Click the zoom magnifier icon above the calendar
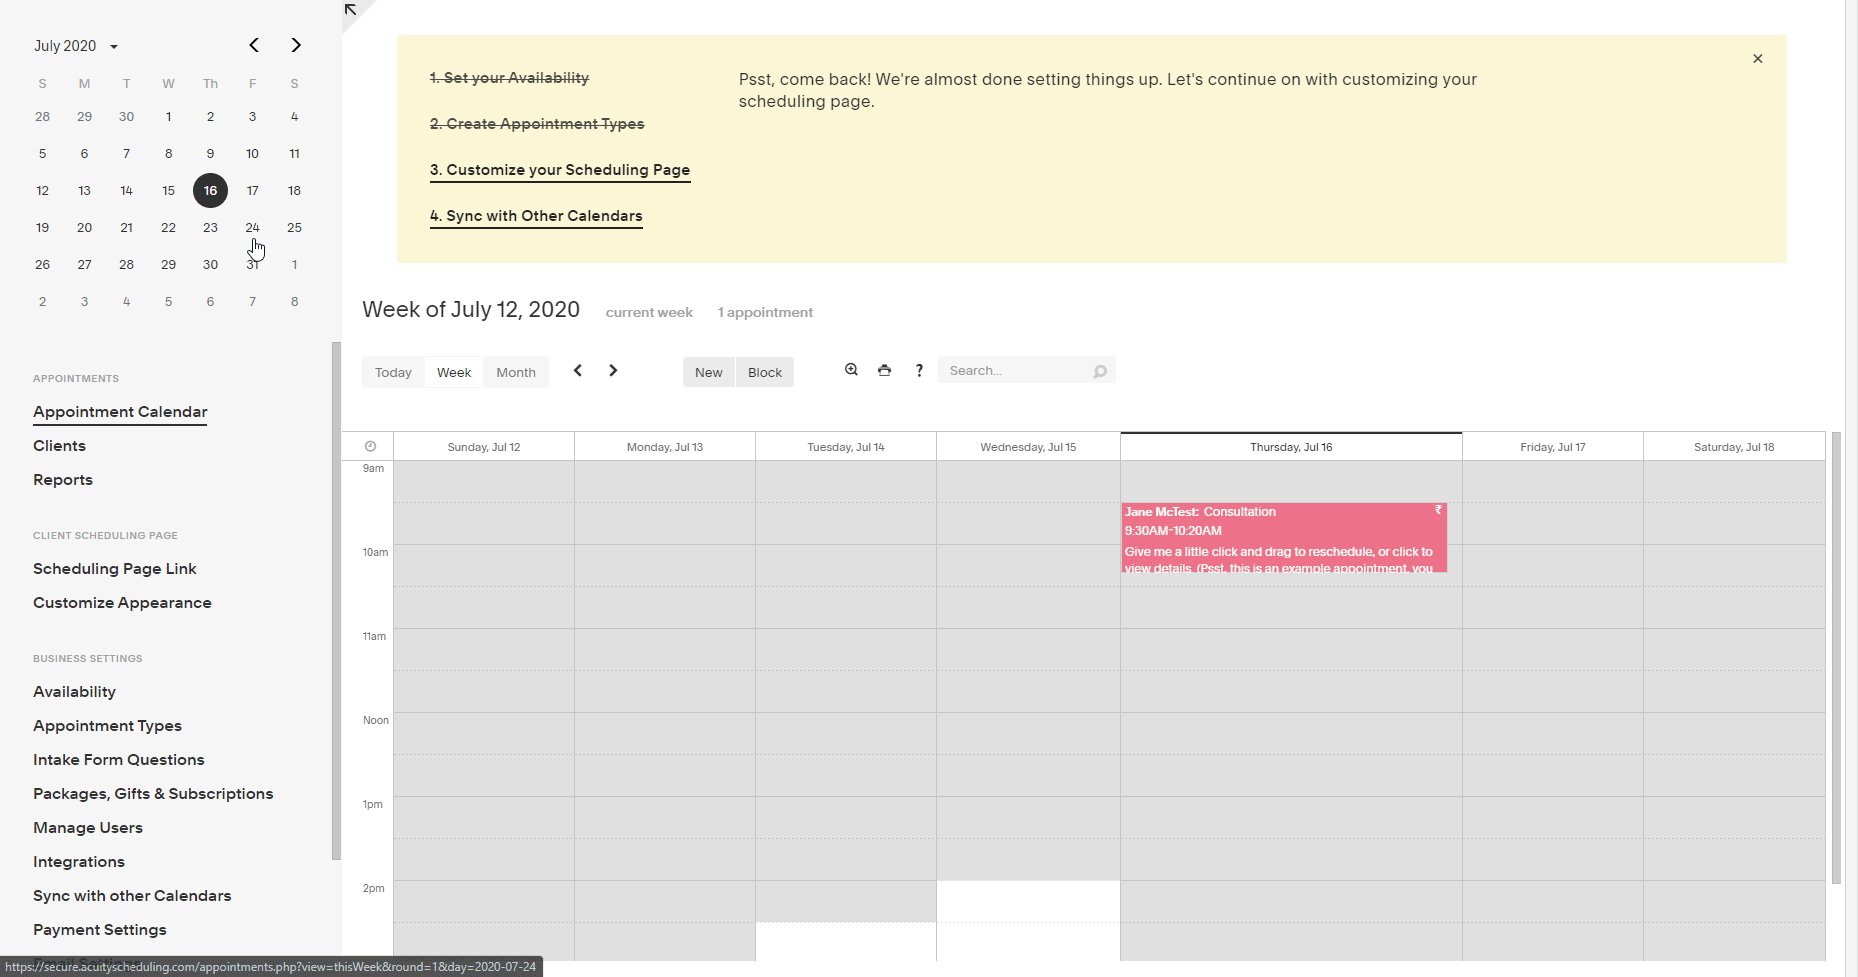 point(851,370)
